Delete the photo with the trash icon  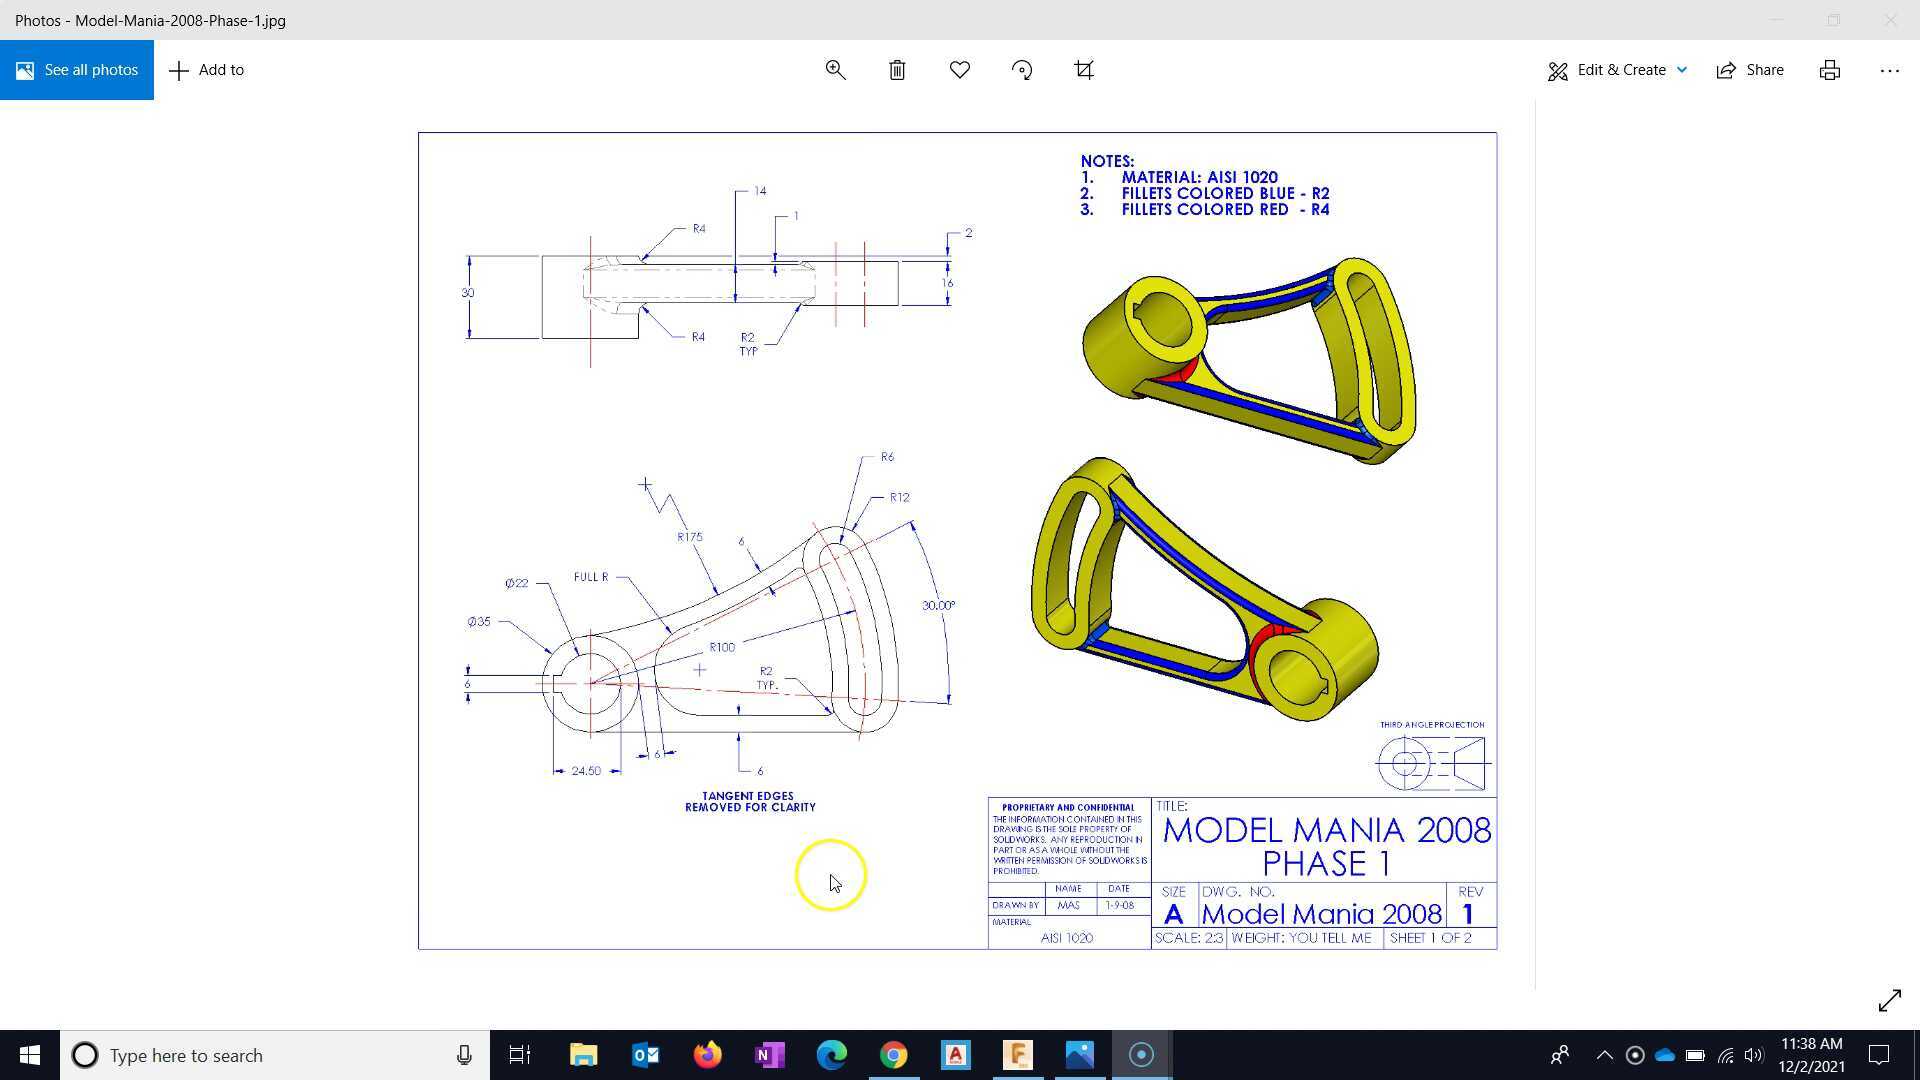(897, 70)
